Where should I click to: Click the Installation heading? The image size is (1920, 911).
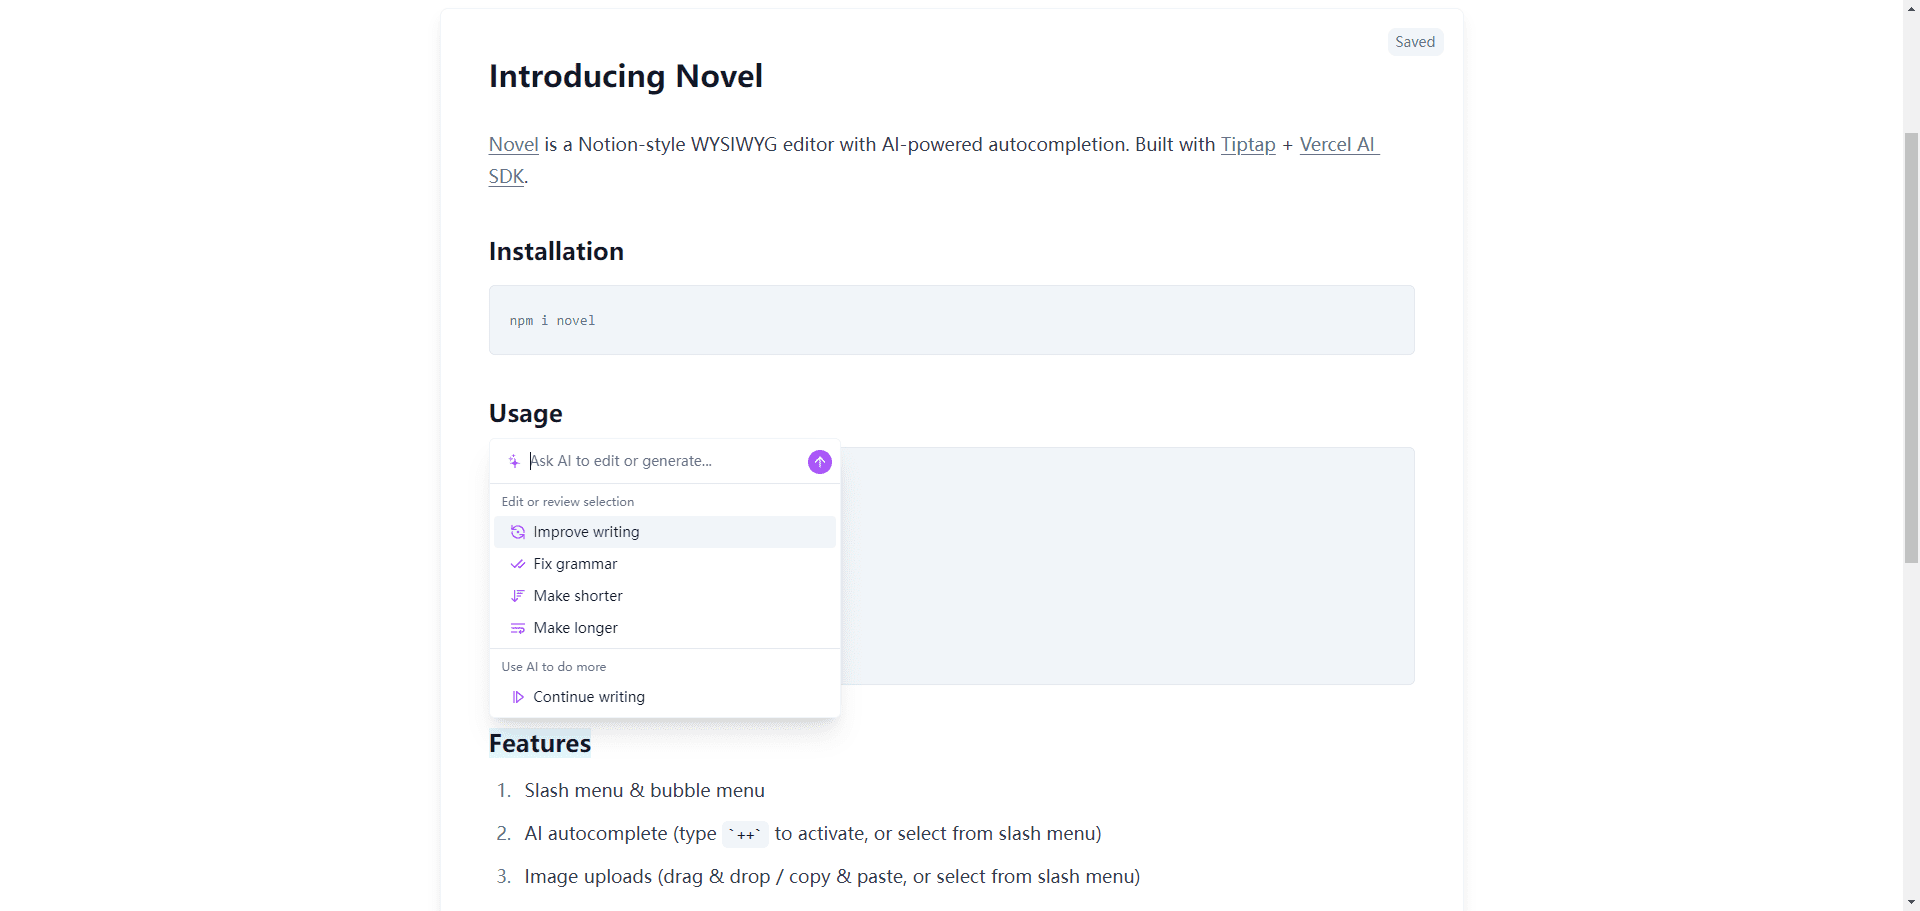pyautogui.click(x=556, y=252)
